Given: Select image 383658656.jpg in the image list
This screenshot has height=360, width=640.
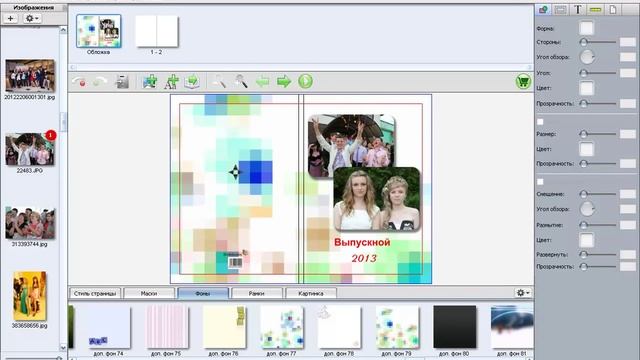Looking at the screenshot, I should pos(30,296).
